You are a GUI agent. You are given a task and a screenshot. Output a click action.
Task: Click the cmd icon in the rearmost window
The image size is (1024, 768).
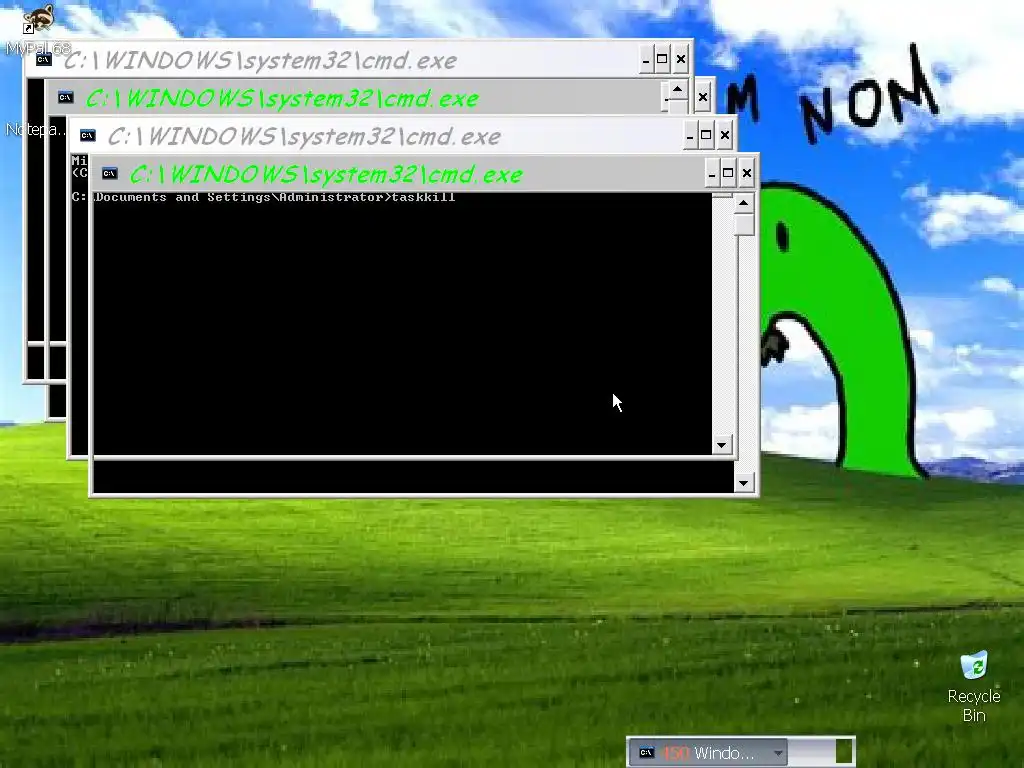pyautogui.click(x=43, y=59)
